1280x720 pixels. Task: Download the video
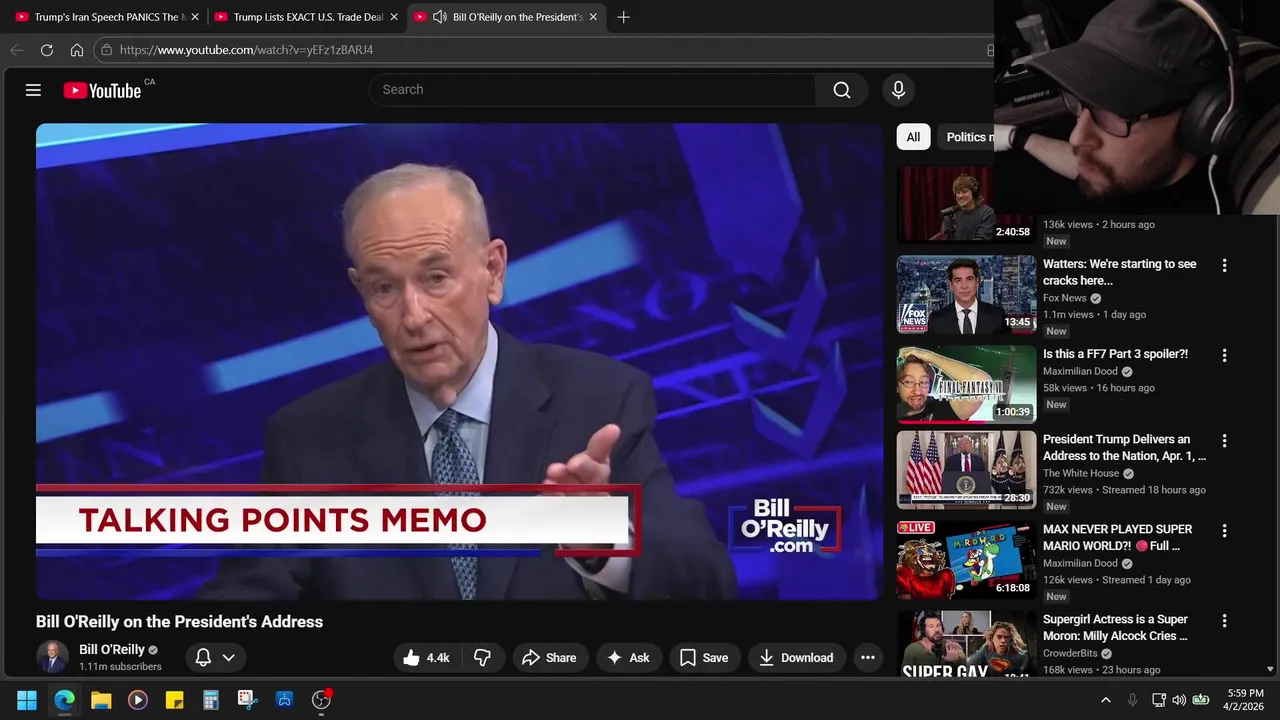coord(796,658)
